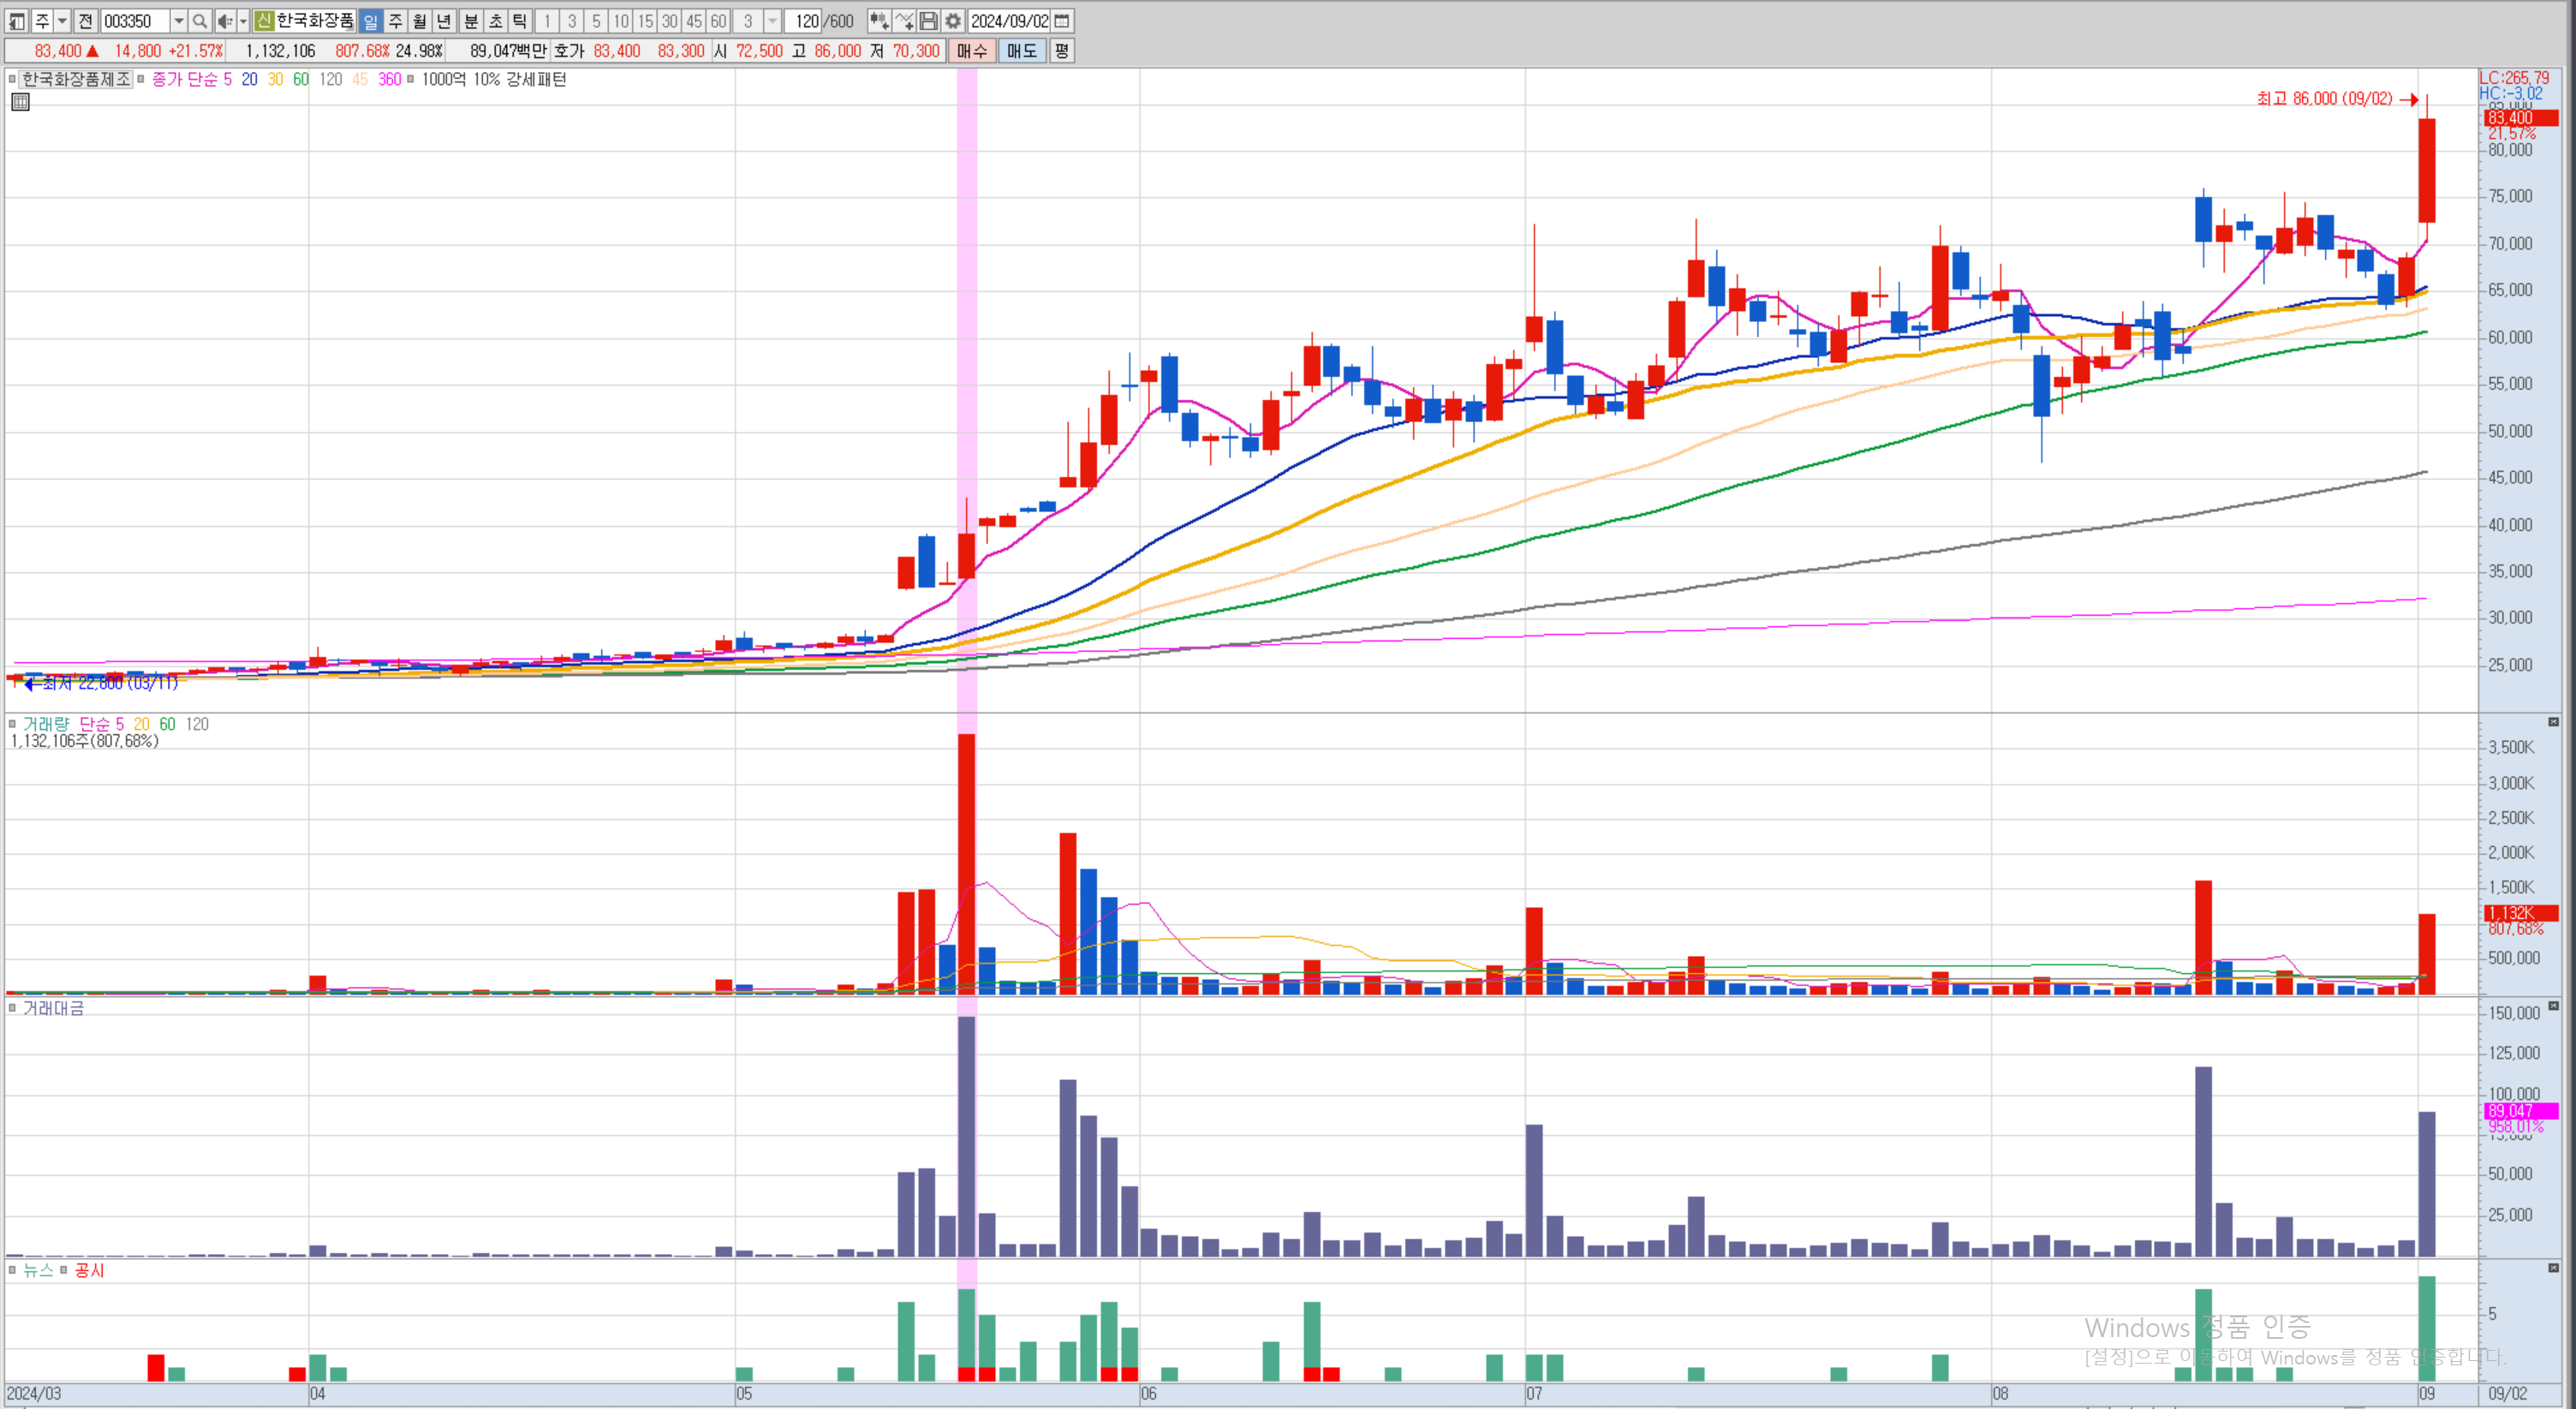Toggle the 한국화장품제조 price series checkbox

tap(12, 79)
